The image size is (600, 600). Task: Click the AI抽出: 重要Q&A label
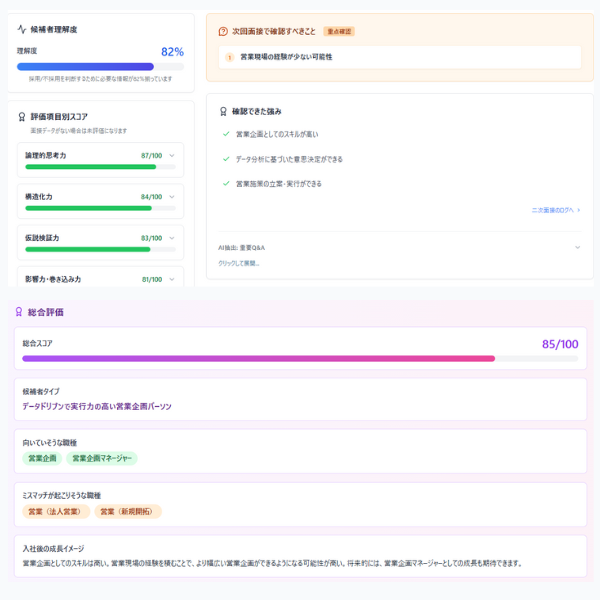(x=241, y=248)
